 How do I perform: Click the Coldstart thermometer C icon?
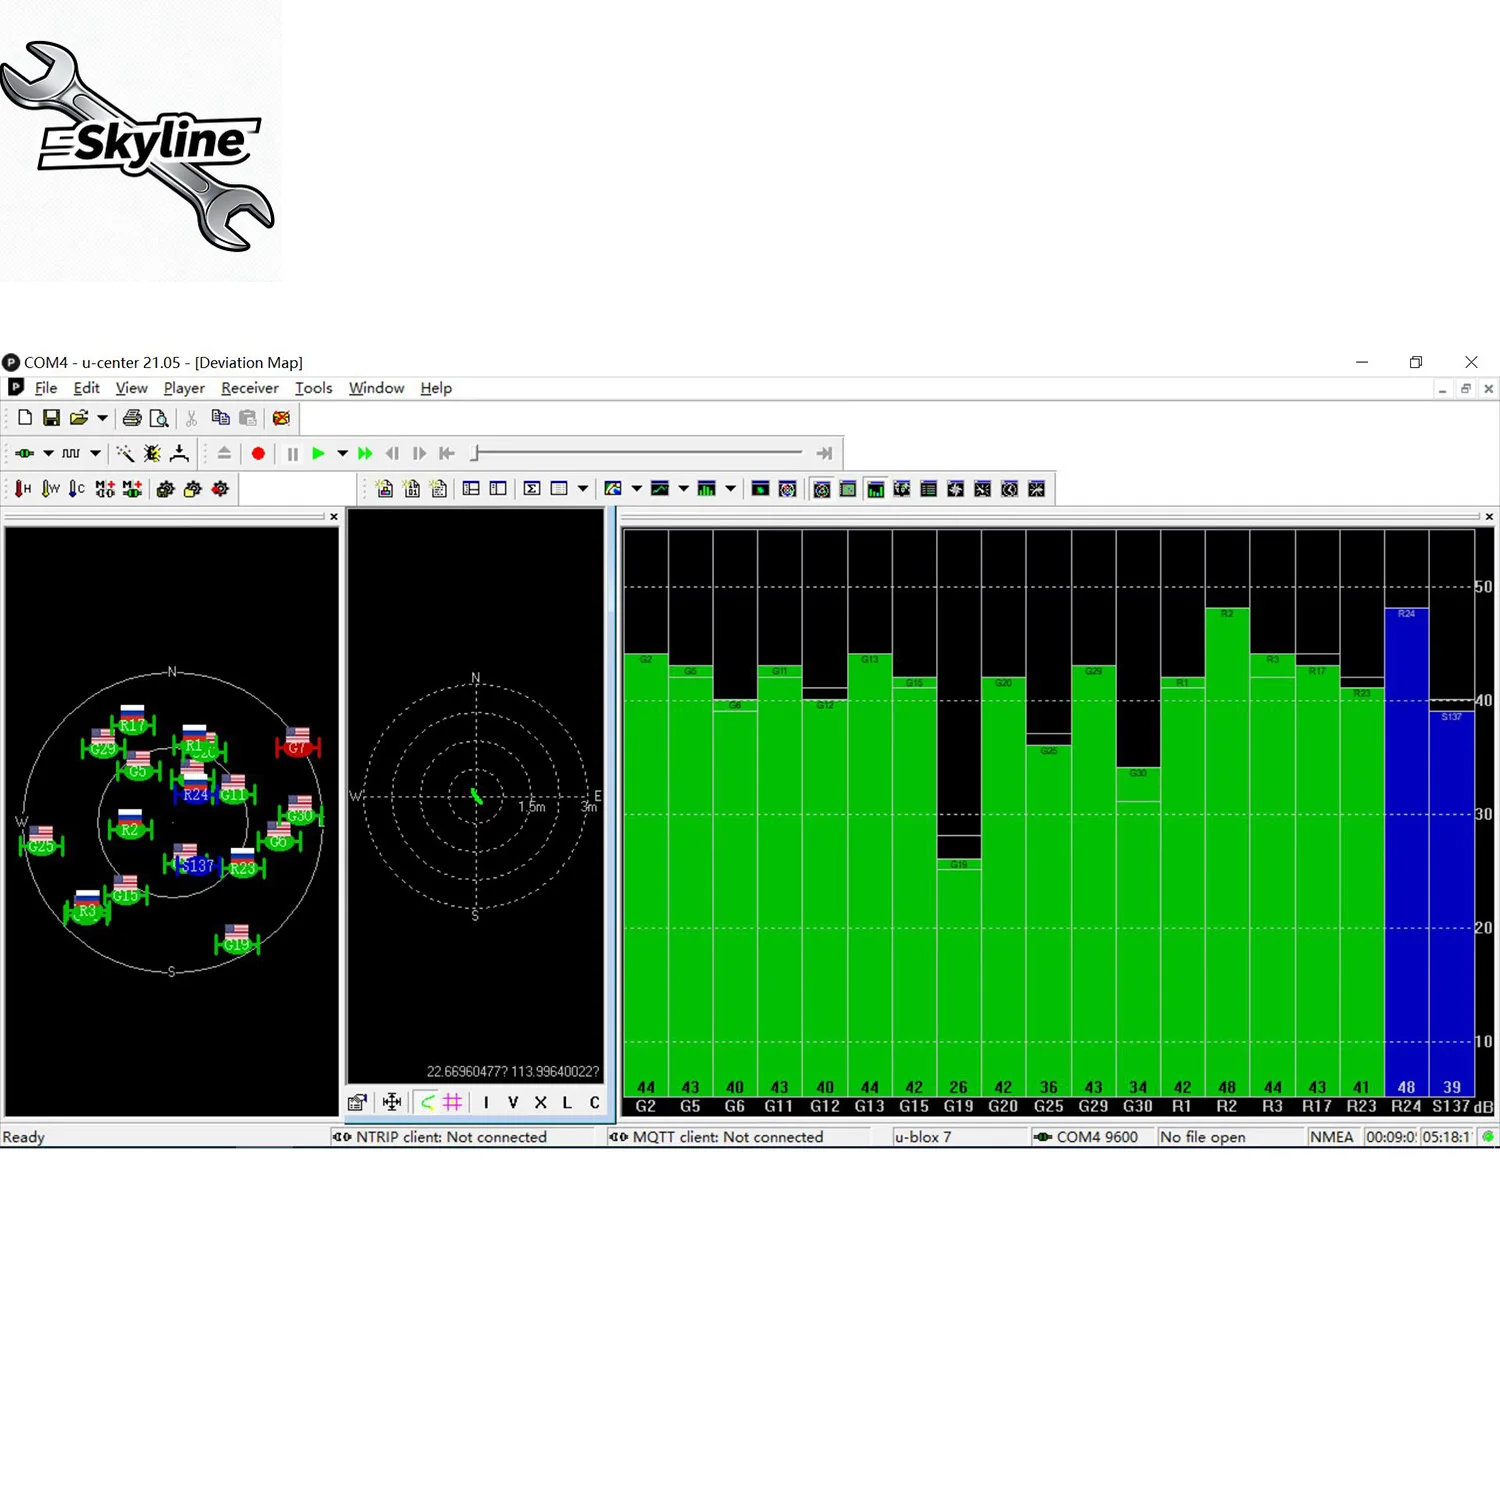coord(77,488)
